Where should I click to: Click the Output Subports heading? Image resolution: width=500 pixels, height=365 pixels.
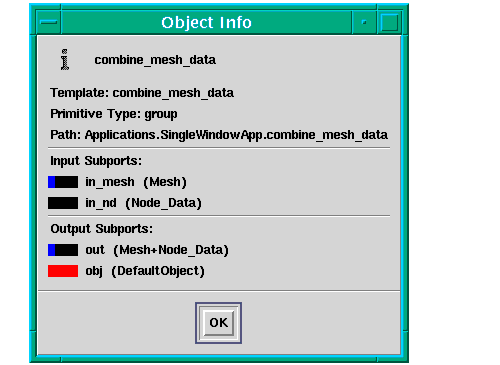coord(102,229)
